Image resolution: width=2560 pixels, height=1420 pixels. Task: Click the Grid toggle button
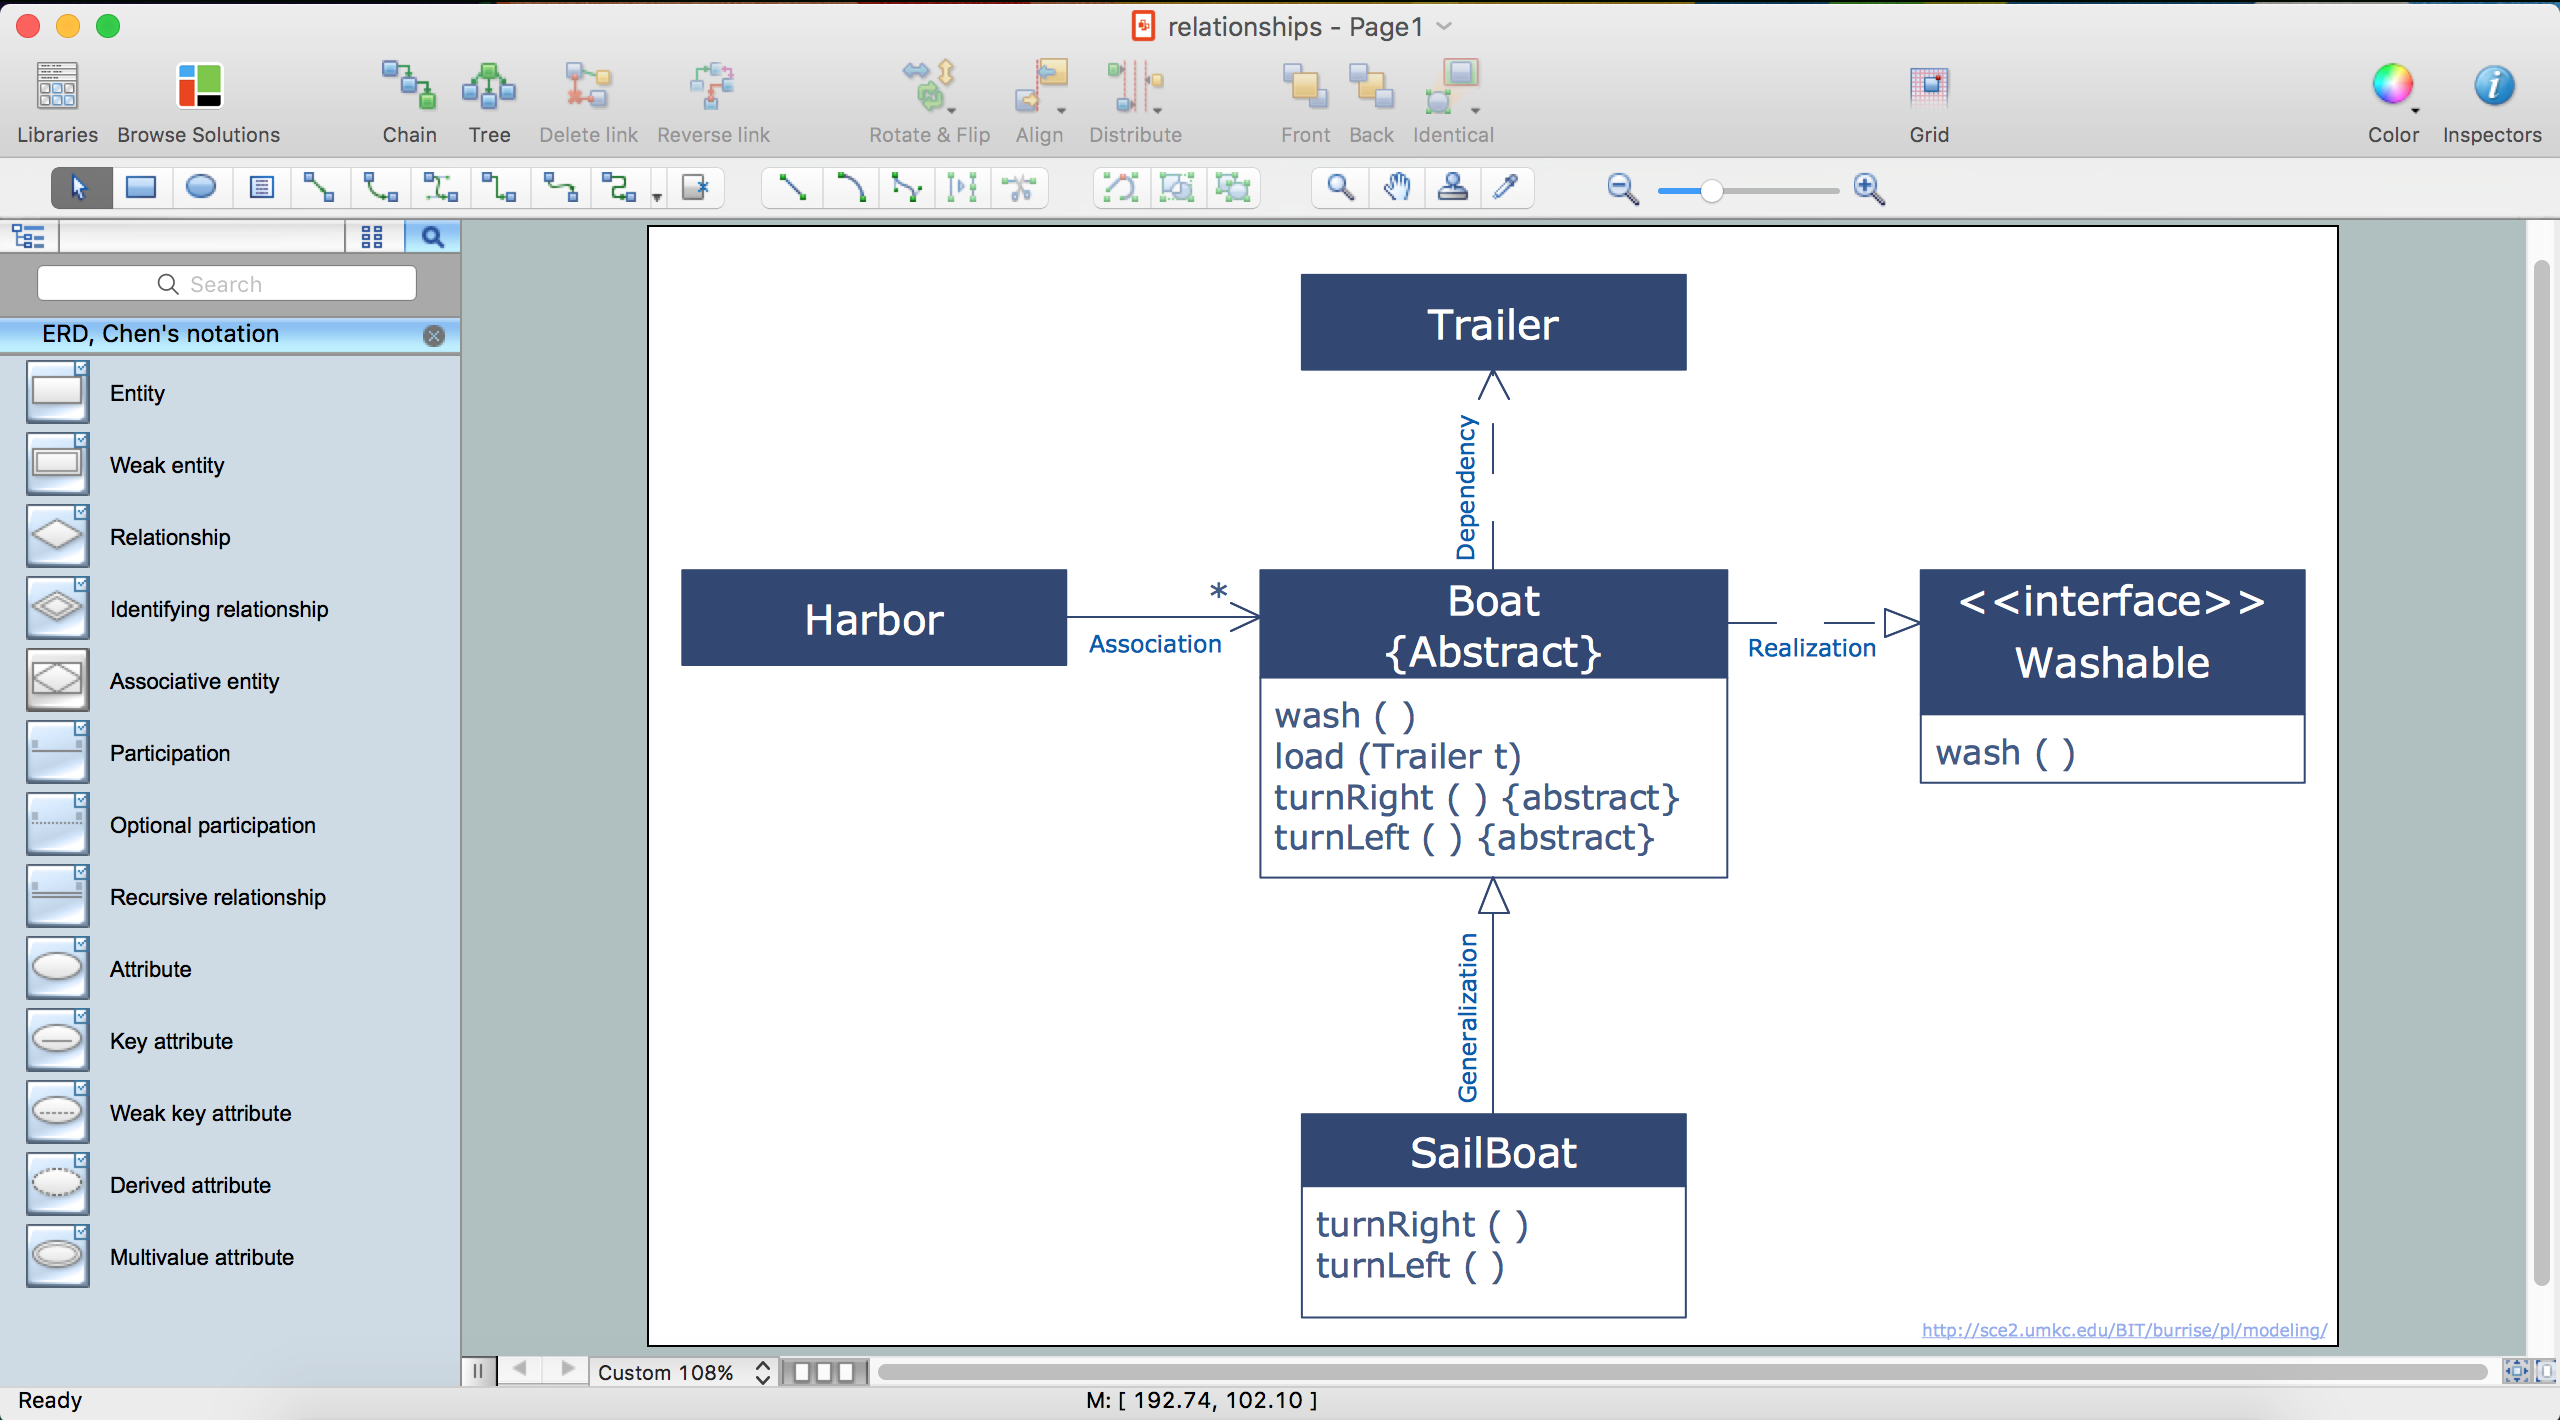pos(1929,86)
